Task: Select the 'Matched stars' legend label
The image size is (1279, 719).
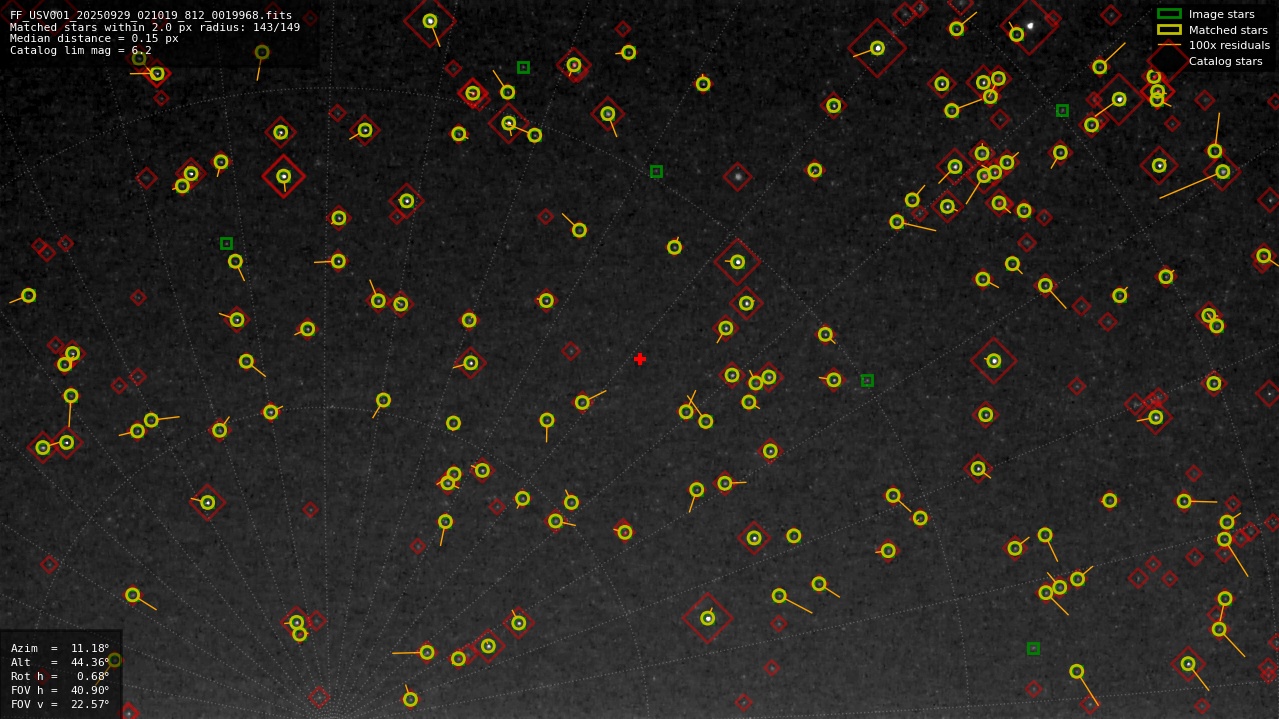Action: click(x=1228, y=30)
